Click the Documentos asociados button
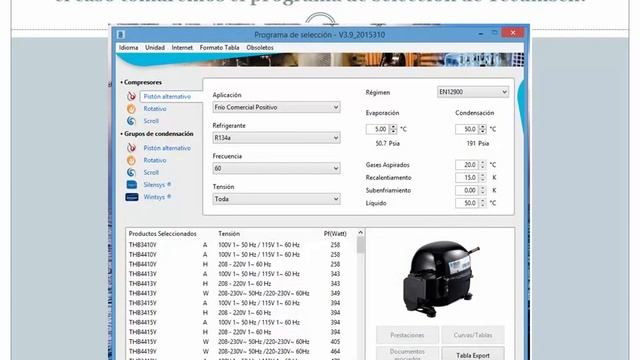 407,354
